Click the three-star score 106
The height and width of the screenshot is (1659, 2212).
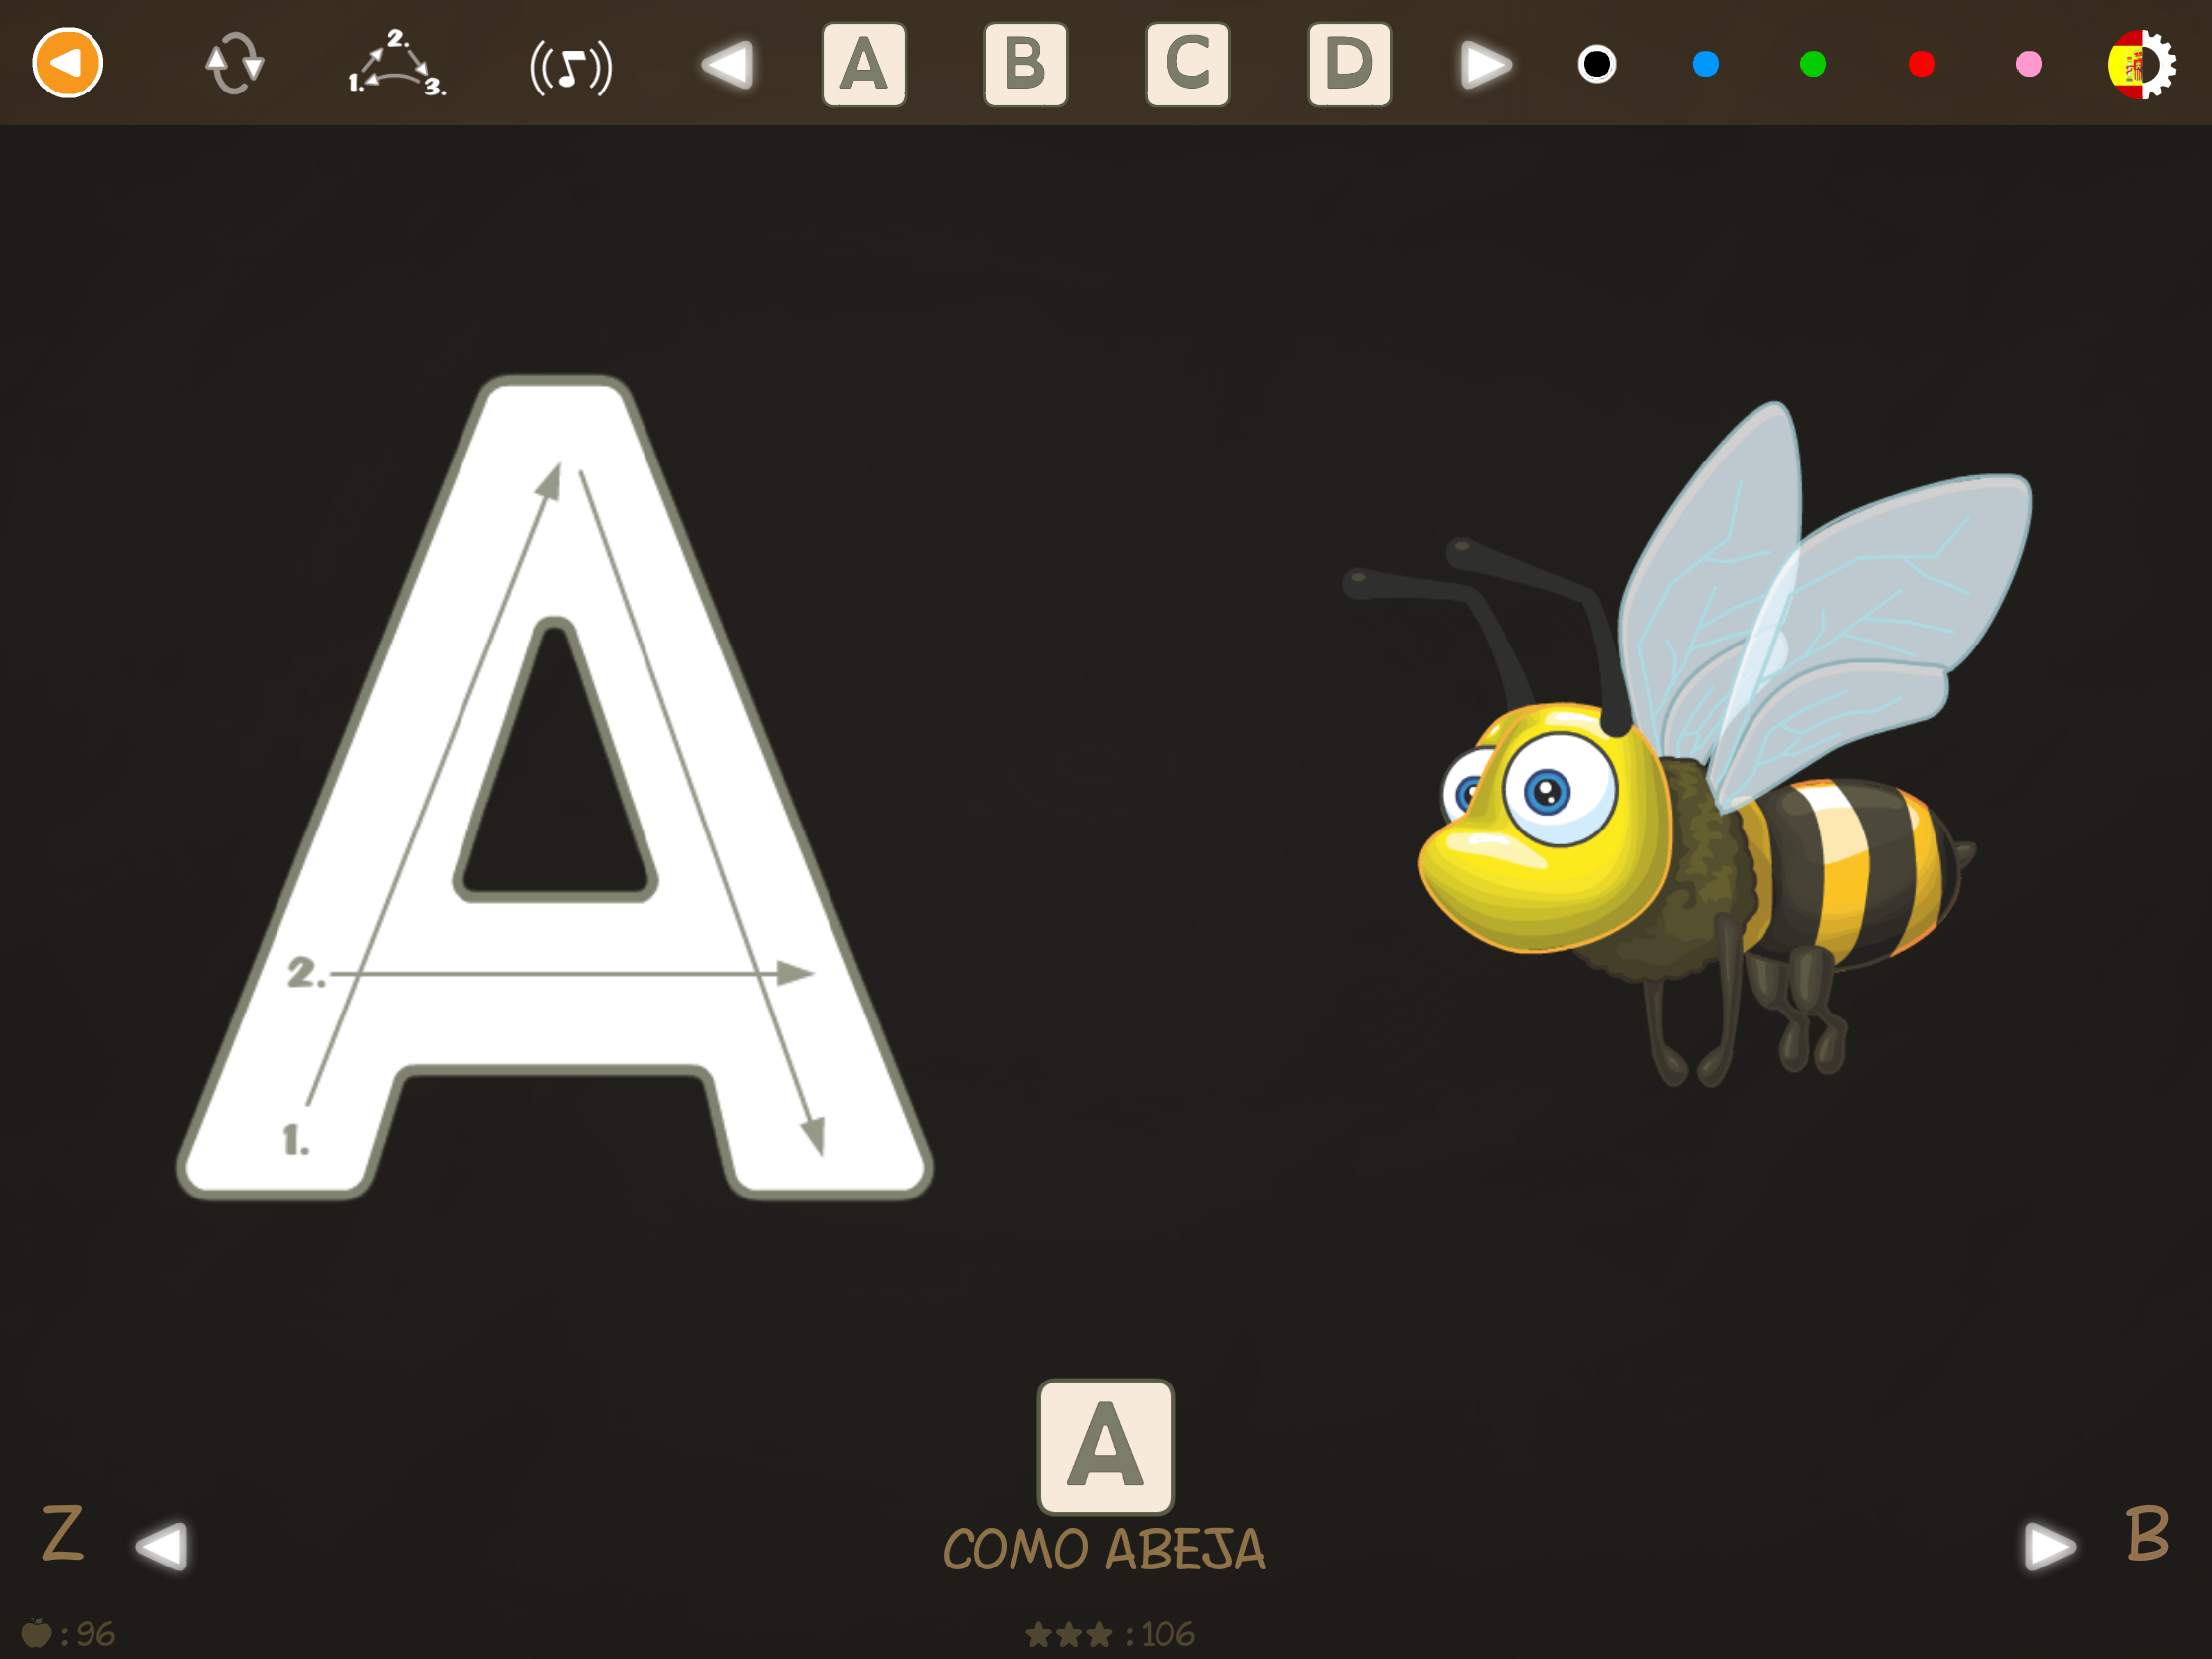tap(1110, 1635)
